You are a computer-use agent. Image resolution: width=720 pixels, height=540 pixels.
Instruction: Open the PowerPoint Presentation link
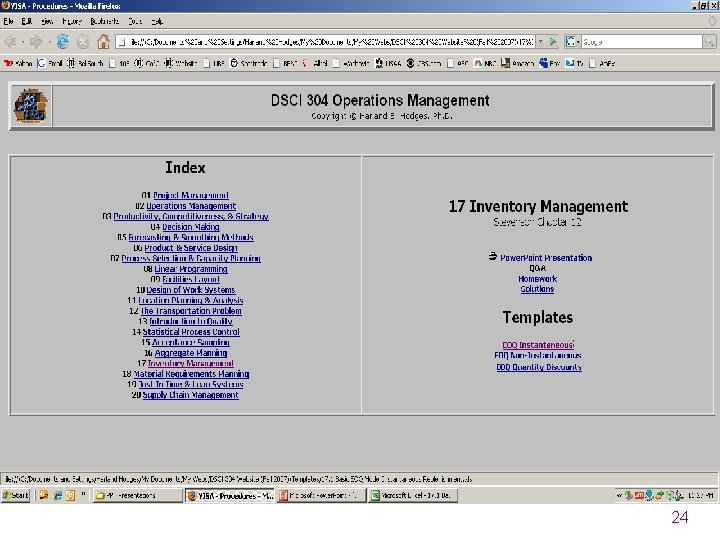(546, 258)
